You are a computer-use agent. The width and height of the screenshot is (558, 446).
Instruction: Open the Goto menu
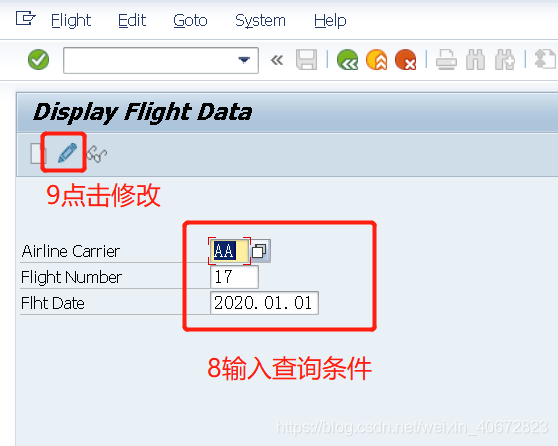190,20
